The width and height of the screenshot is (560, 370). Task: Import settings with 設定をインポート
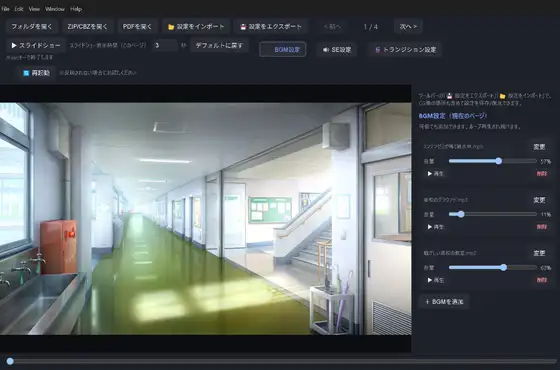pyautogui.click(x=196, y=26)
